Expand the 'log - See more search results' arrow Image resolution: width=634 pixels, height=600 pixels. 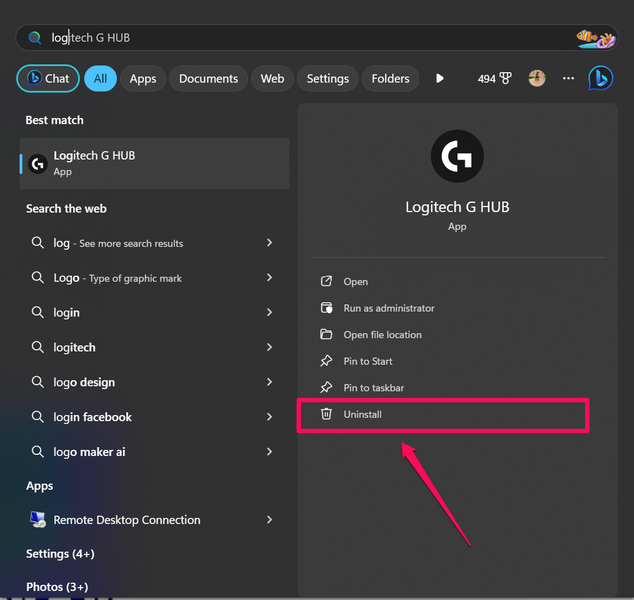269,243
